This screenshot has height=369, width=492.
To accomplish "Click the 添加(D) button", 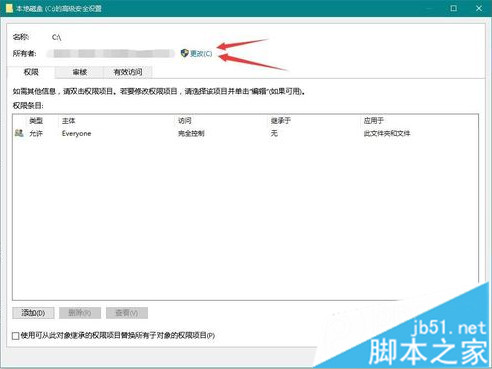I will coord(33,313).
